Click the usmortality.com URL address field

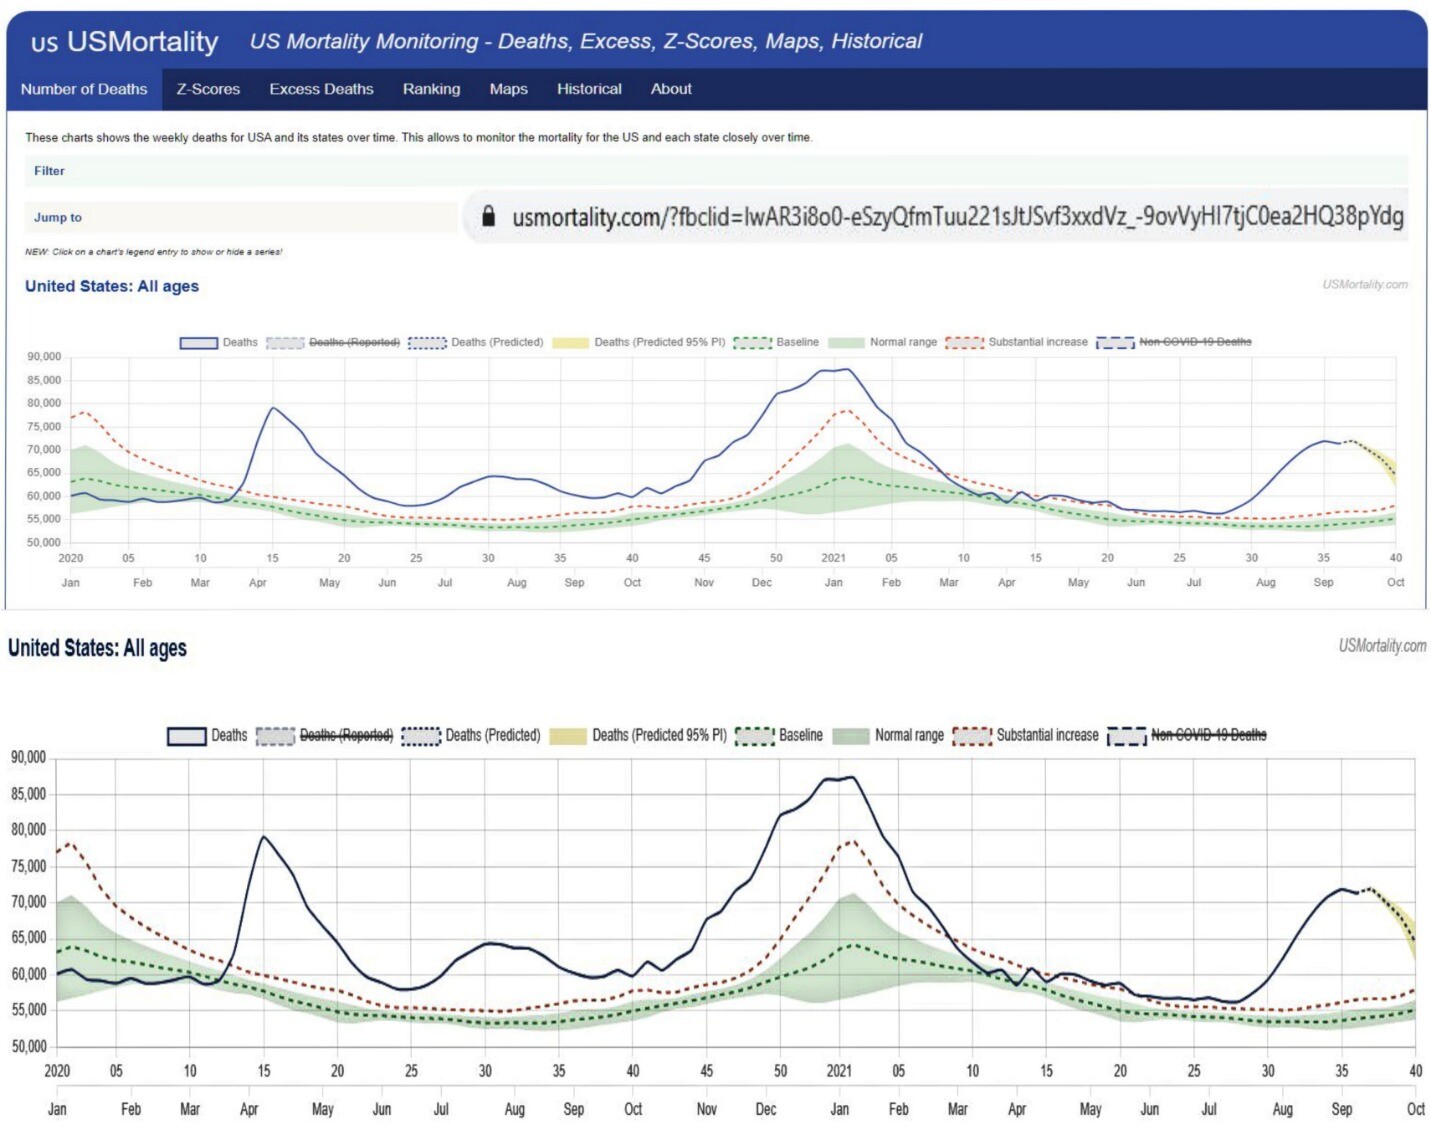[957, 217]
